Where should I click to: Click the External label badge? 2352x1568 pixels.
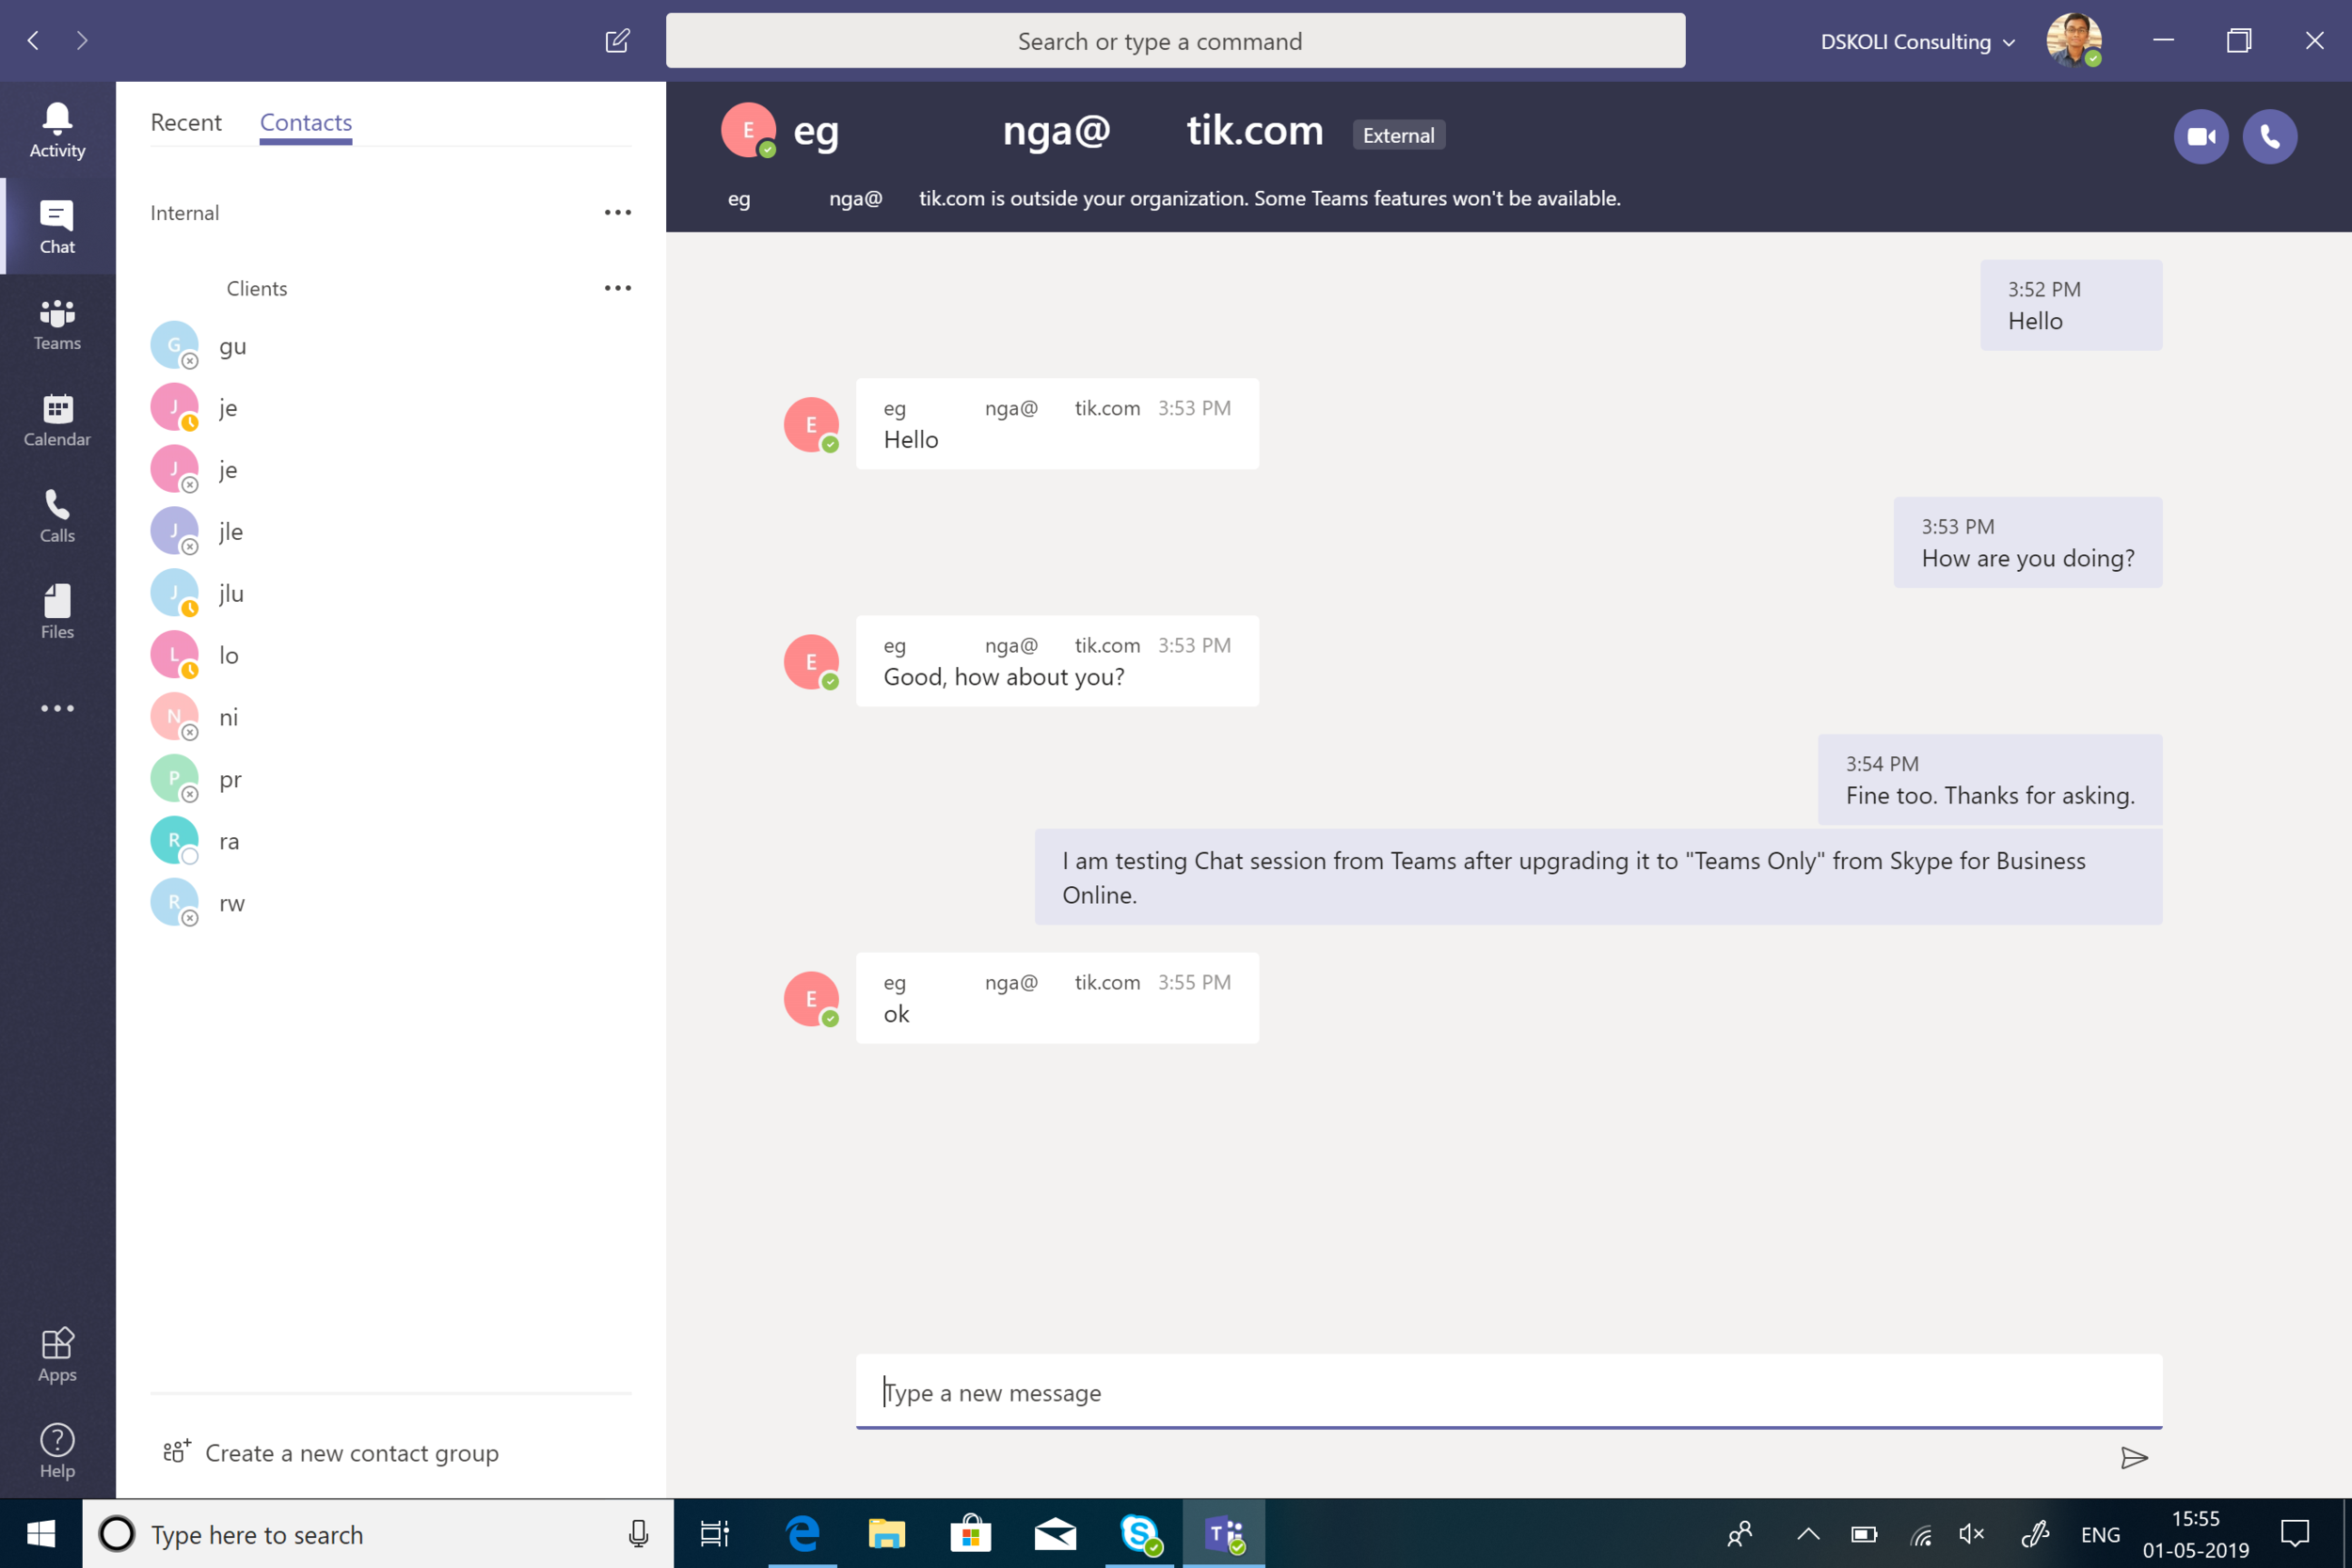tap(1398, 135)
